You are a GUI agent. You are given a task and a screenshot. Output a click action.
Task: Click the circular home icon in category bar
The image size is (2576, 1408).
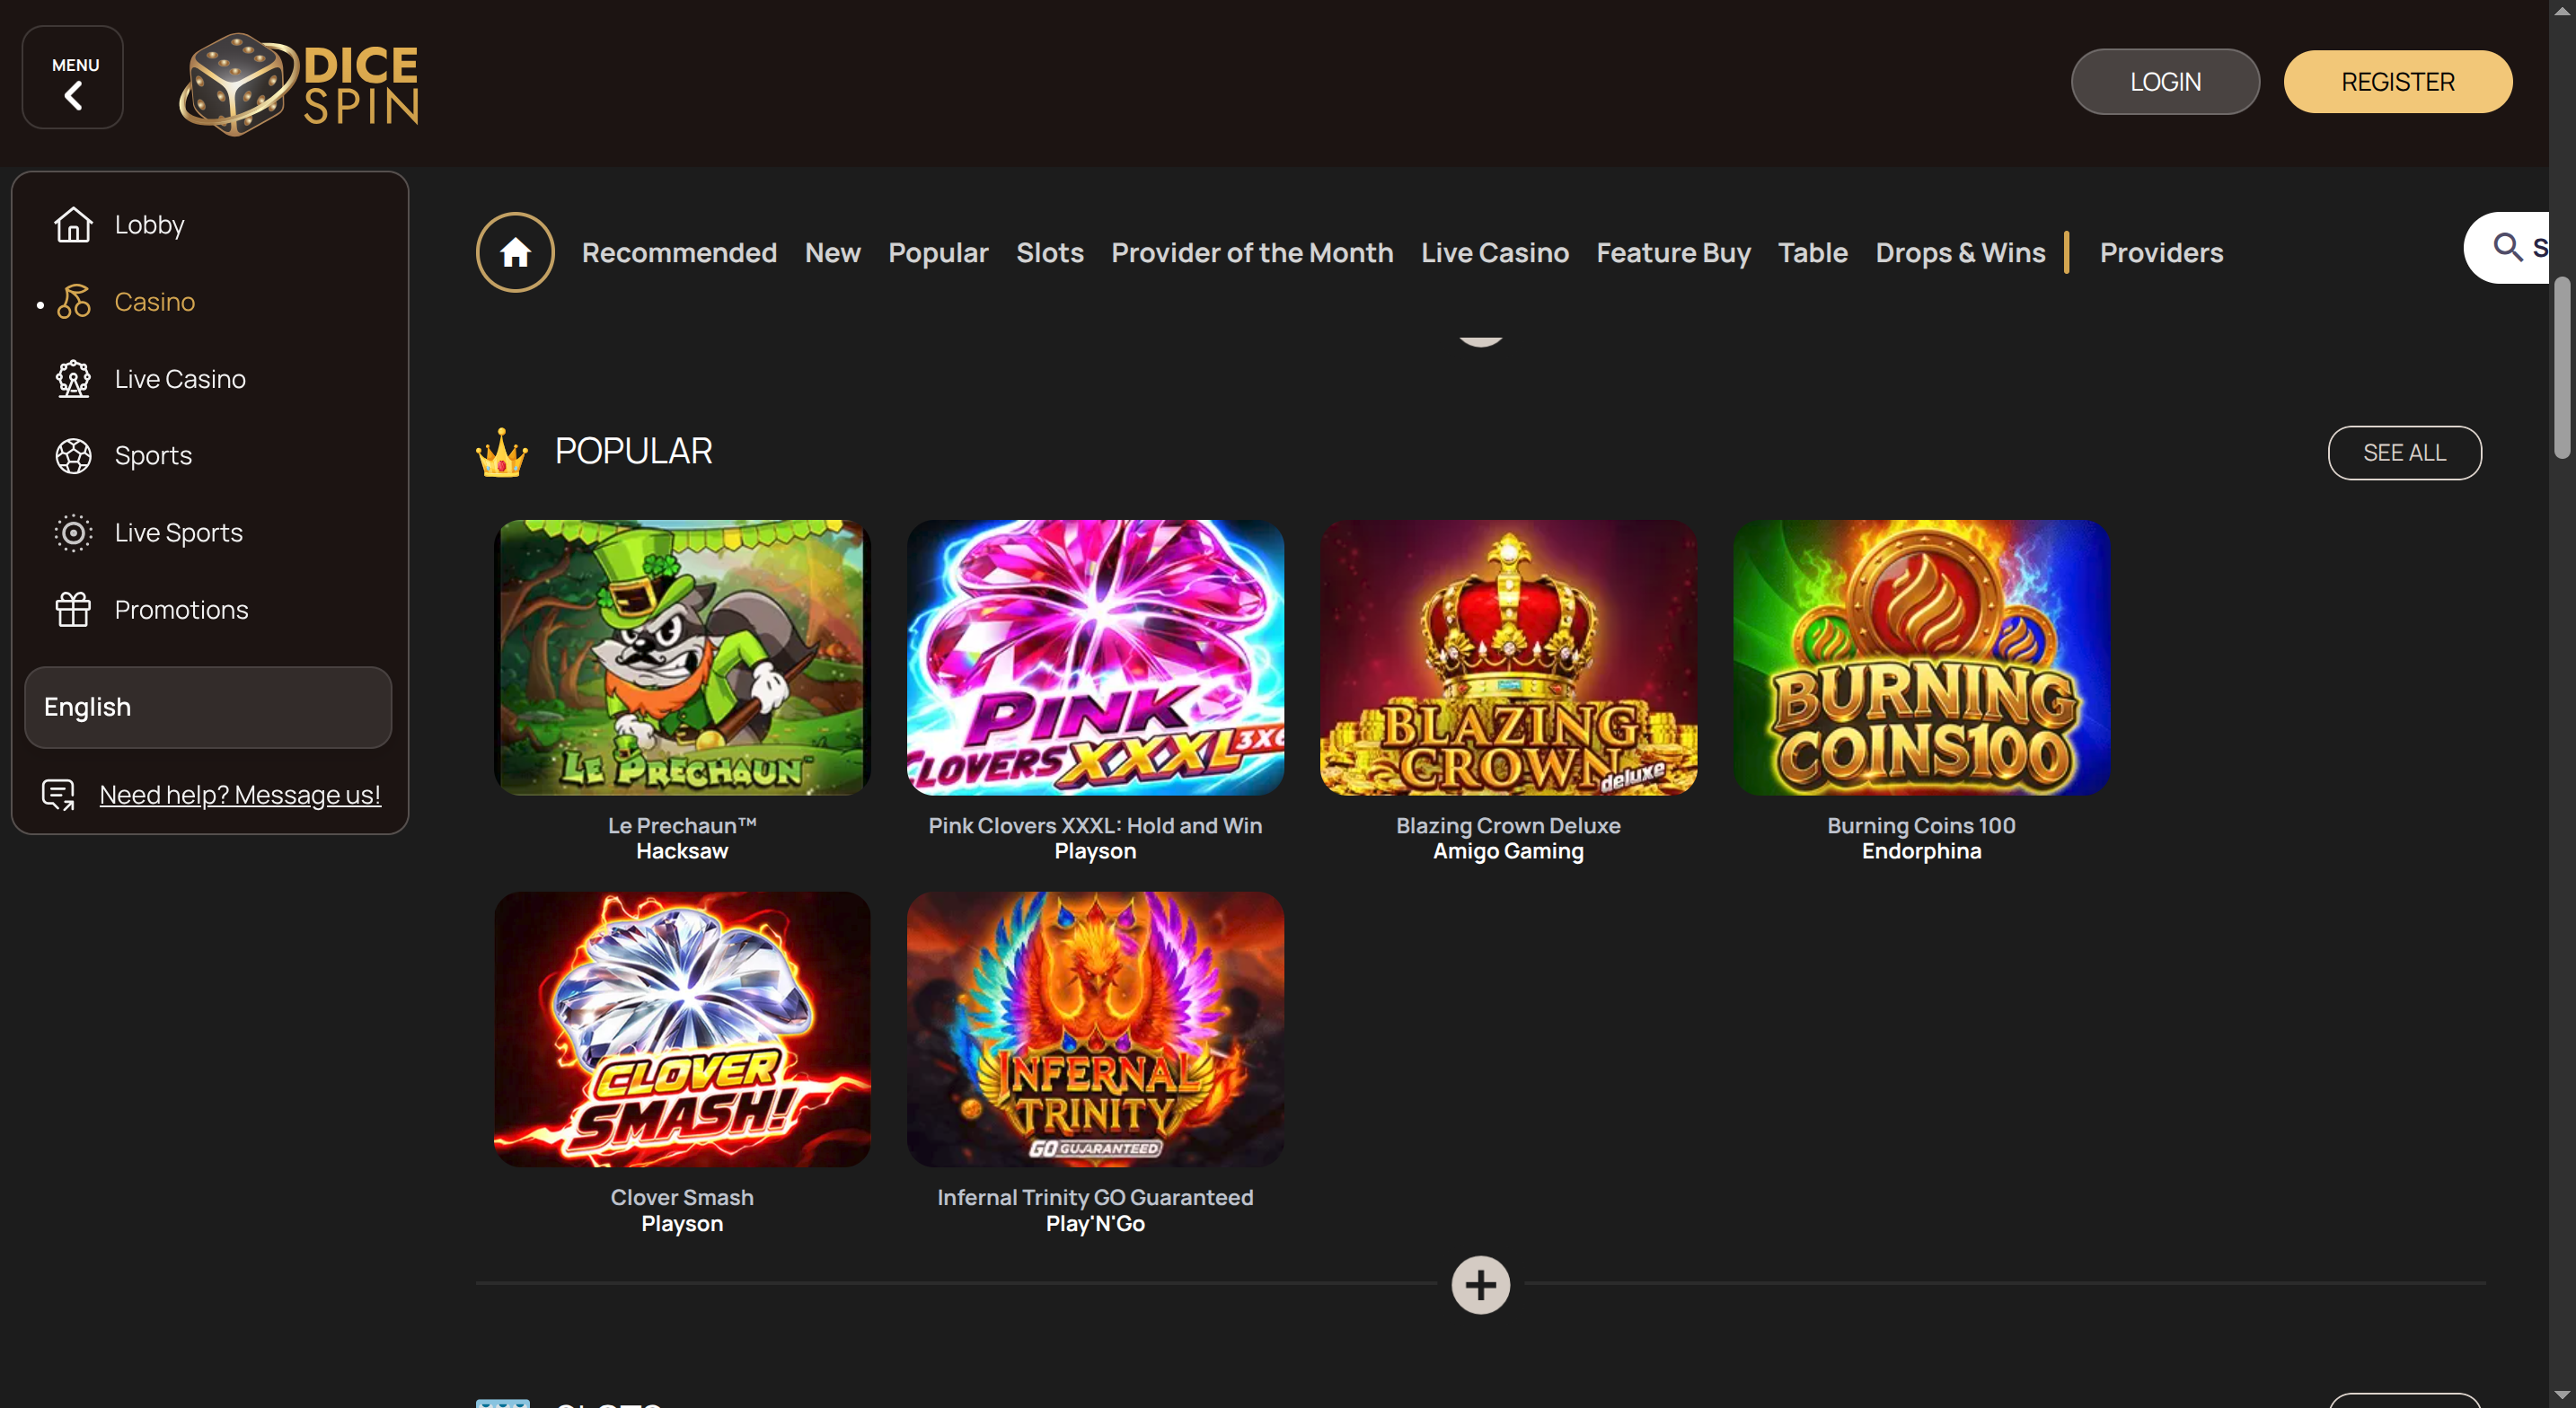[x=515, y=252]
